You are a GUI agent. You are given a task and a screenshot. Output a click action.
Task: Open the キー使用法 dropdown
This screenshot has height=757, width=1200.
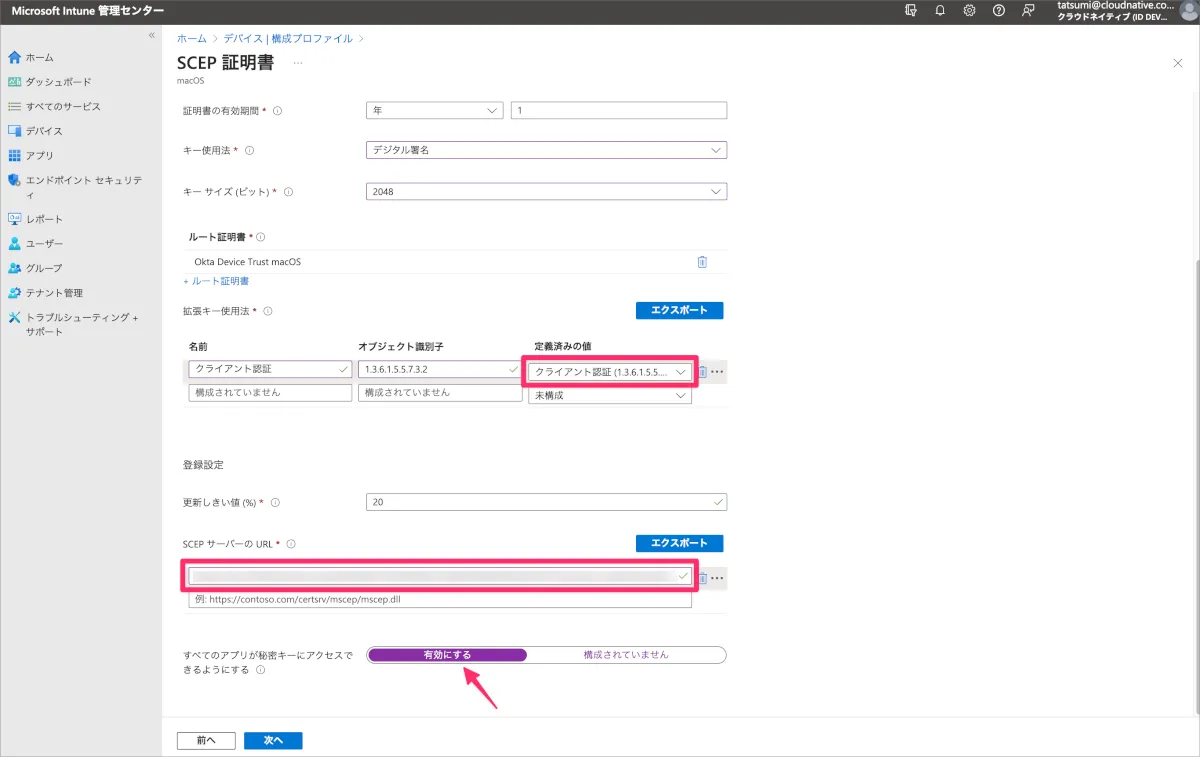point(546,150)
